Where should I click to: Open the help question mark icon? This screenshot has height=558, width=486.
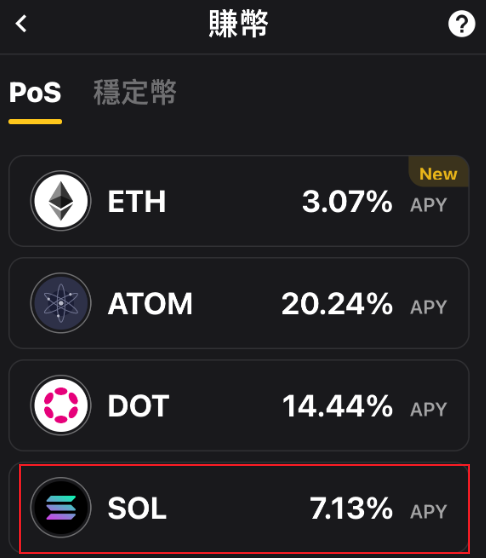click(461, 24)
